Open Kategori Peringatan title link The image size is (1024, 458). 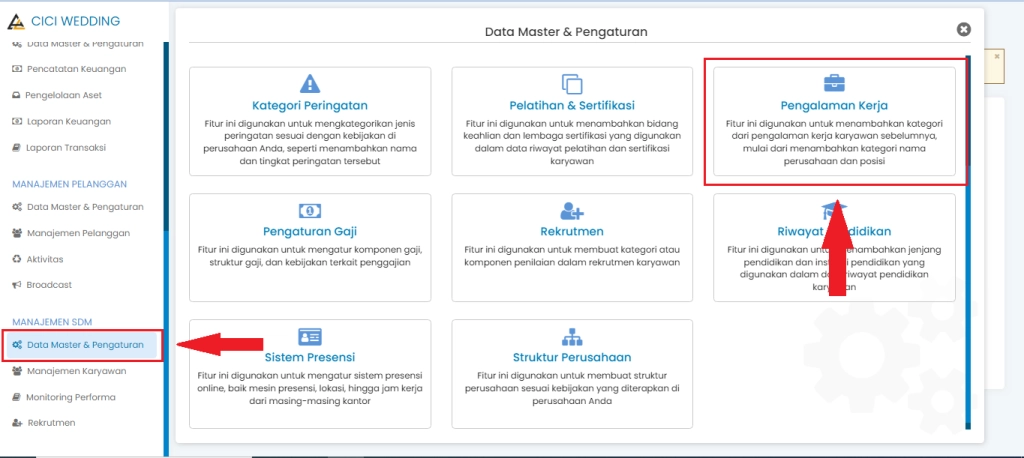pyautogui.click(x=310, y=105)
